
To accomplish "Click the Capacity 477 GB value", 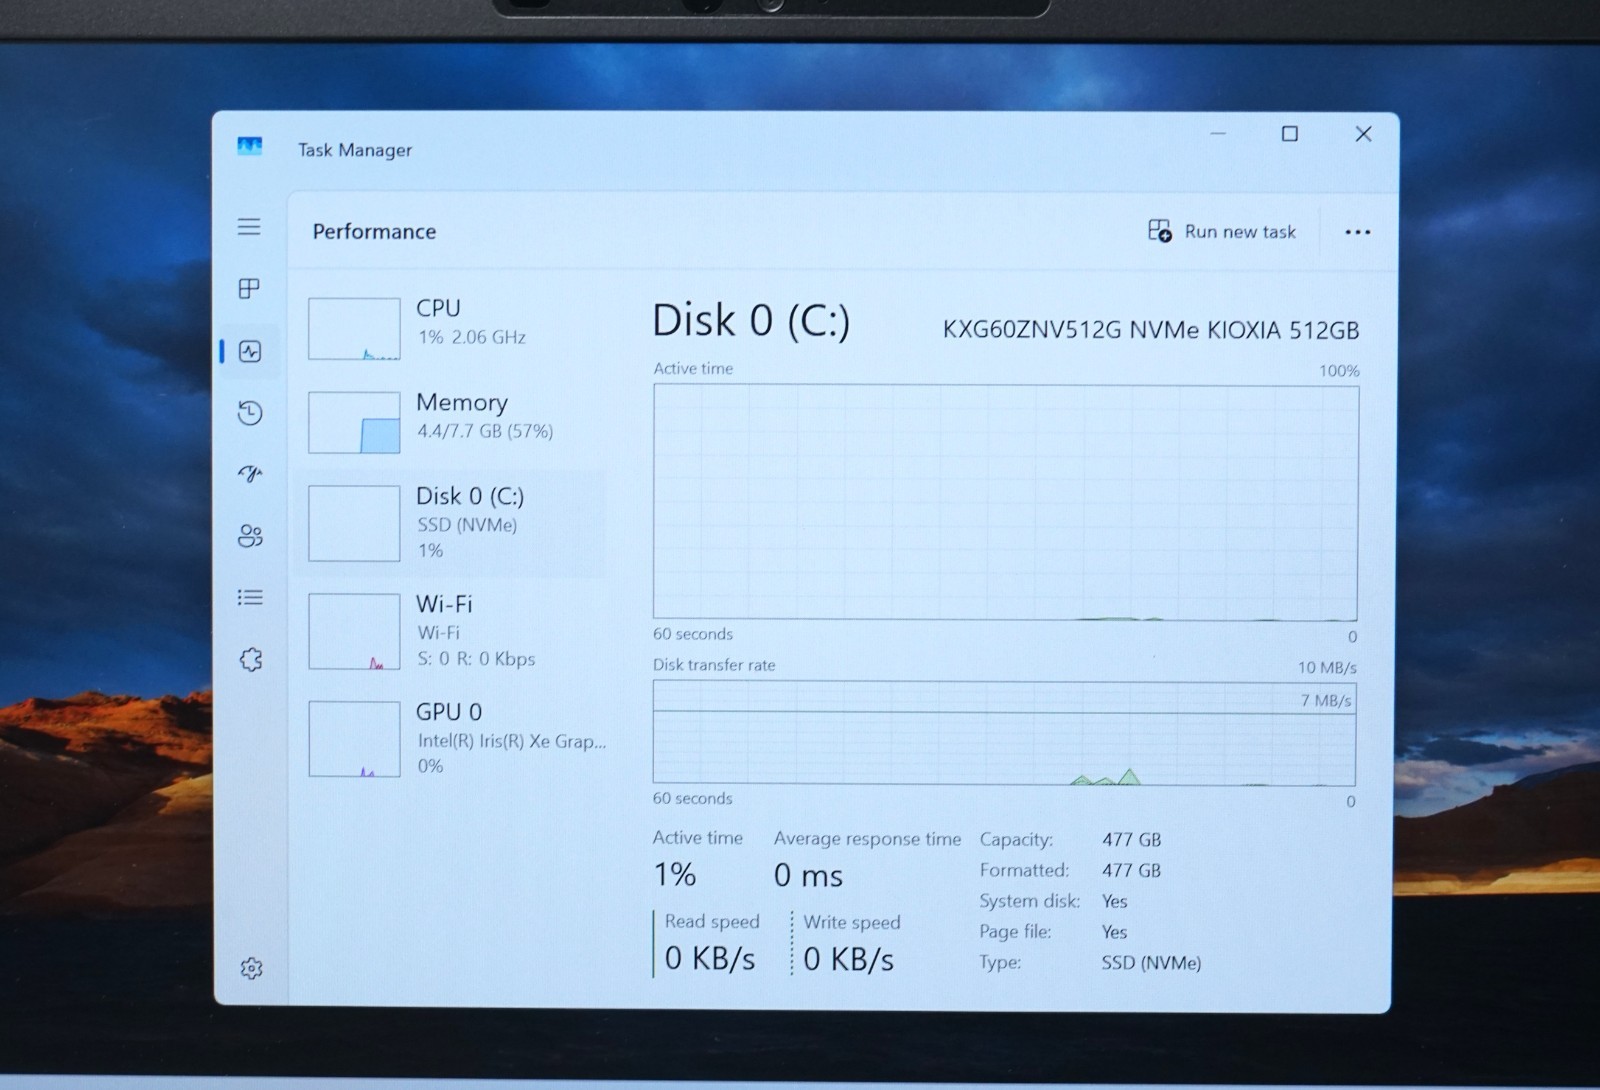I will click(x=1131, y=840).
